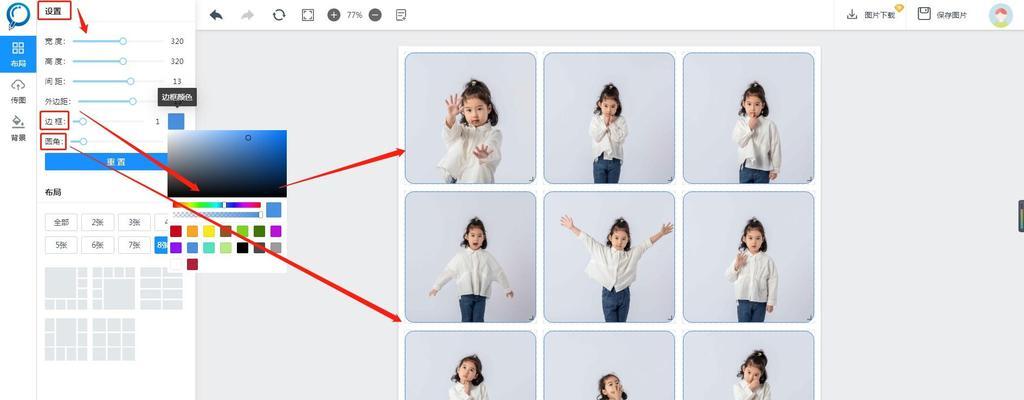Click the 77% zoom level text

point(355,14)
